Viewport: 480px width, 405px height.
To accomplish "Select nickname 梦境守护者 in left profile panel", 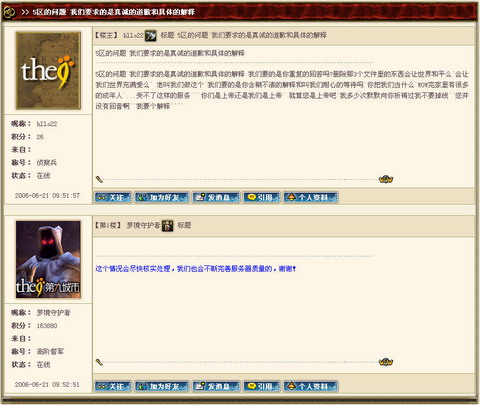I will point(53,313).
